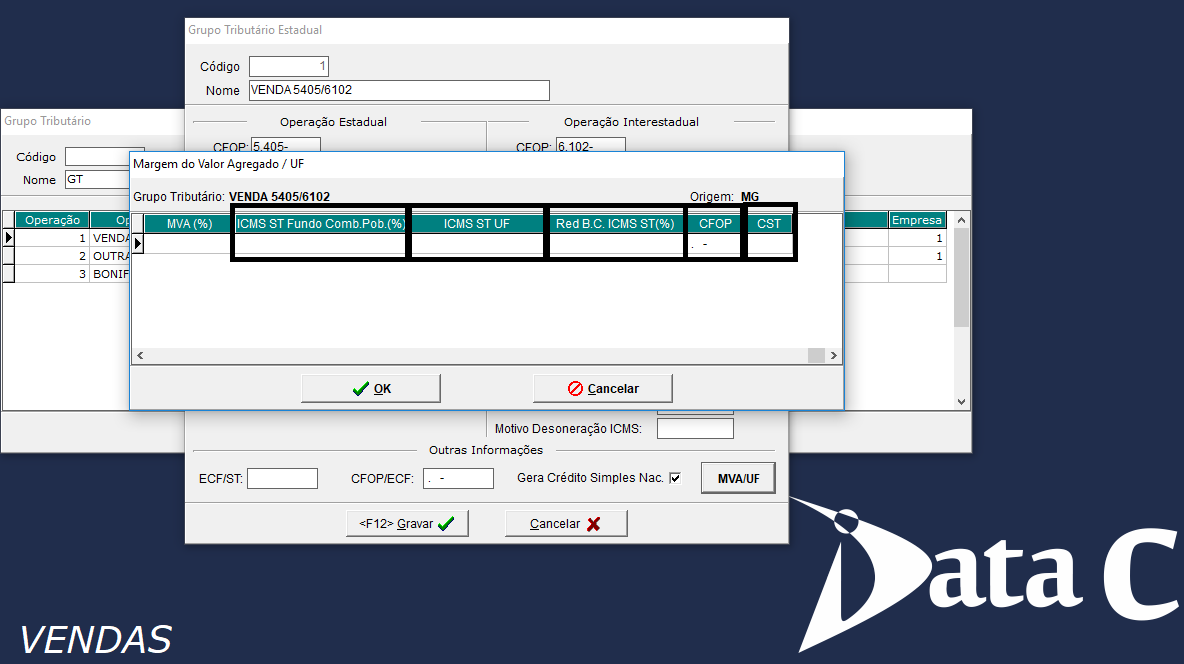Click the Motivo Desoneração ICMS field
The width and height of the screenshot is (1184, 664).
click(695, 428)
